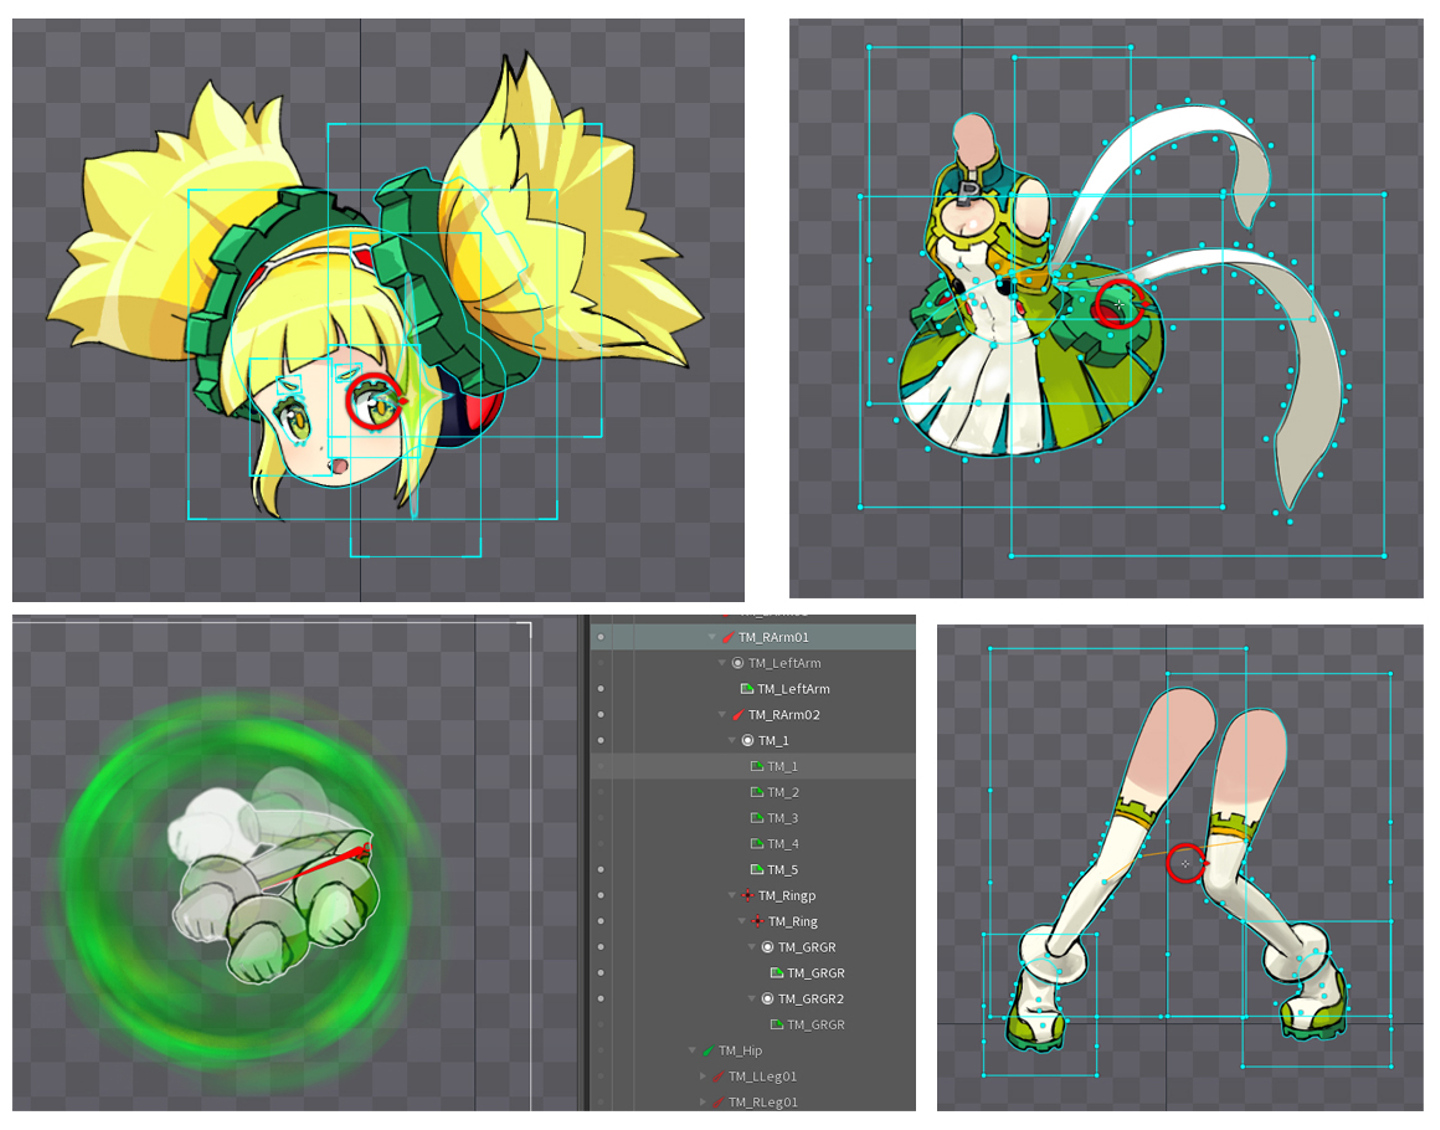Collapse the TM_GRGR slot above TM_GRGR2

click(x=752, y=947)
